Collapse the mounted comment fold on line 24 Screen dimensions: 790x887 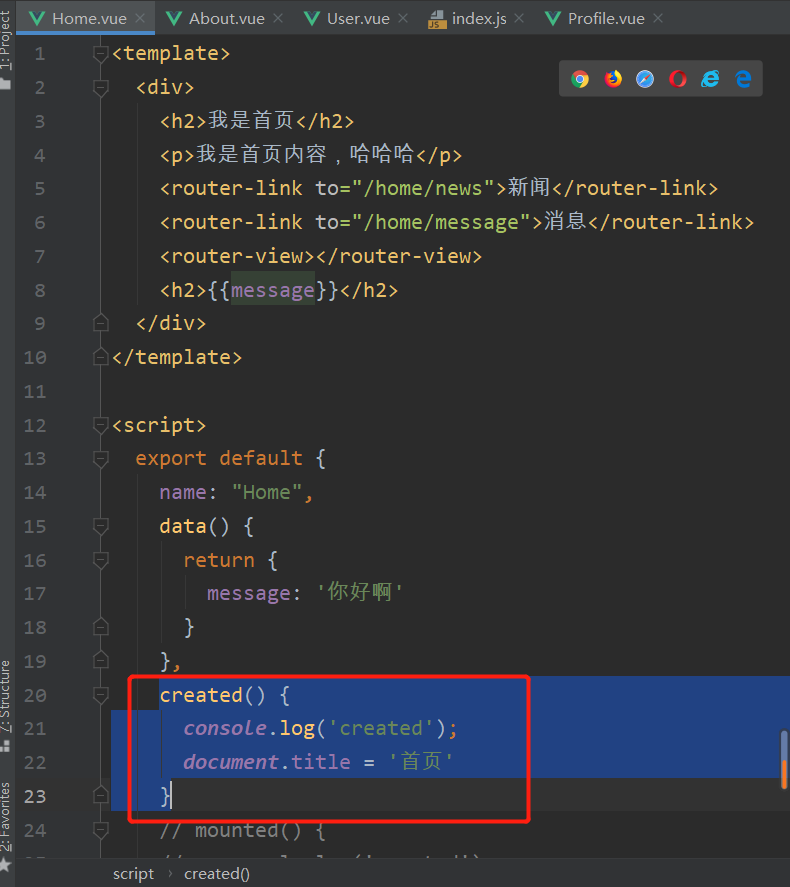tap(101, 830)
